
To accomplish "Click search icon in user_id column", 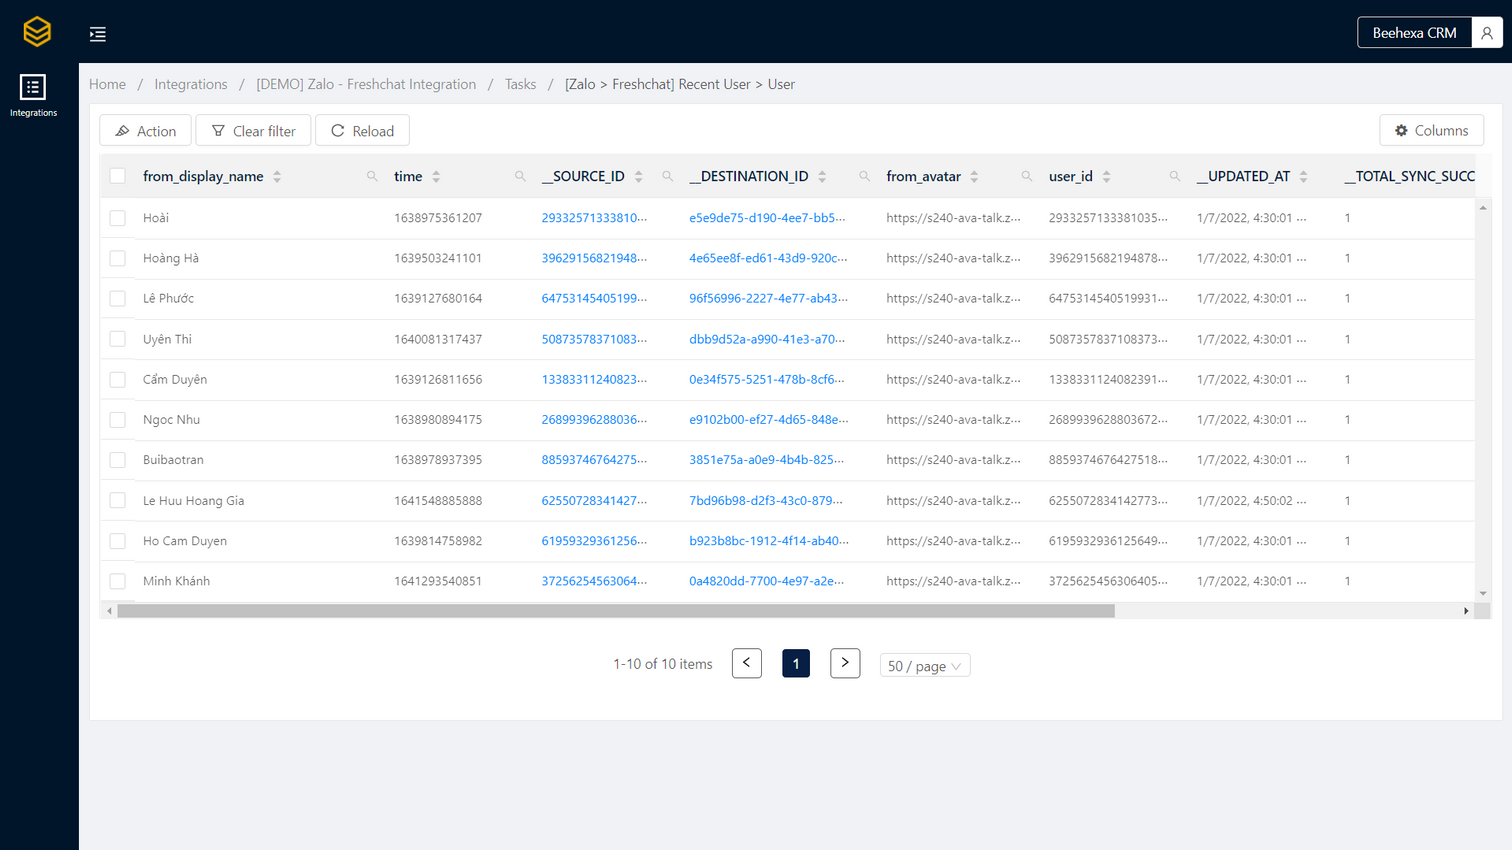I will (x=1175, y=177).
